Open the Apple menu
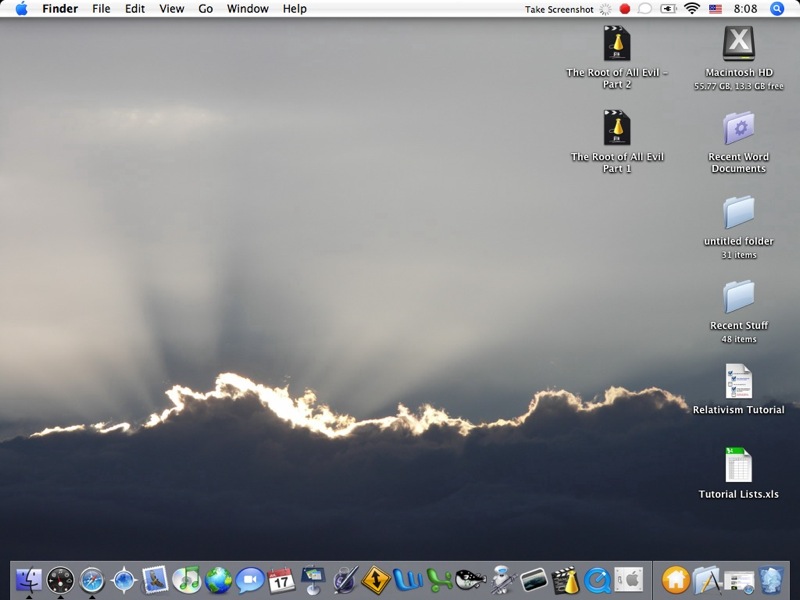Screen dimensions: 800x600 (21, 9)
